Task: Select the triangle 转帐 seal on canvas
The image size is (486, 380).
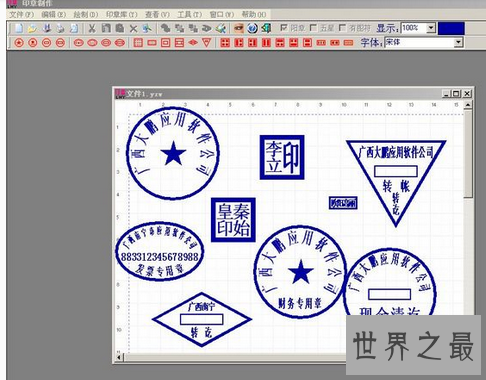Action: (396, 183)
